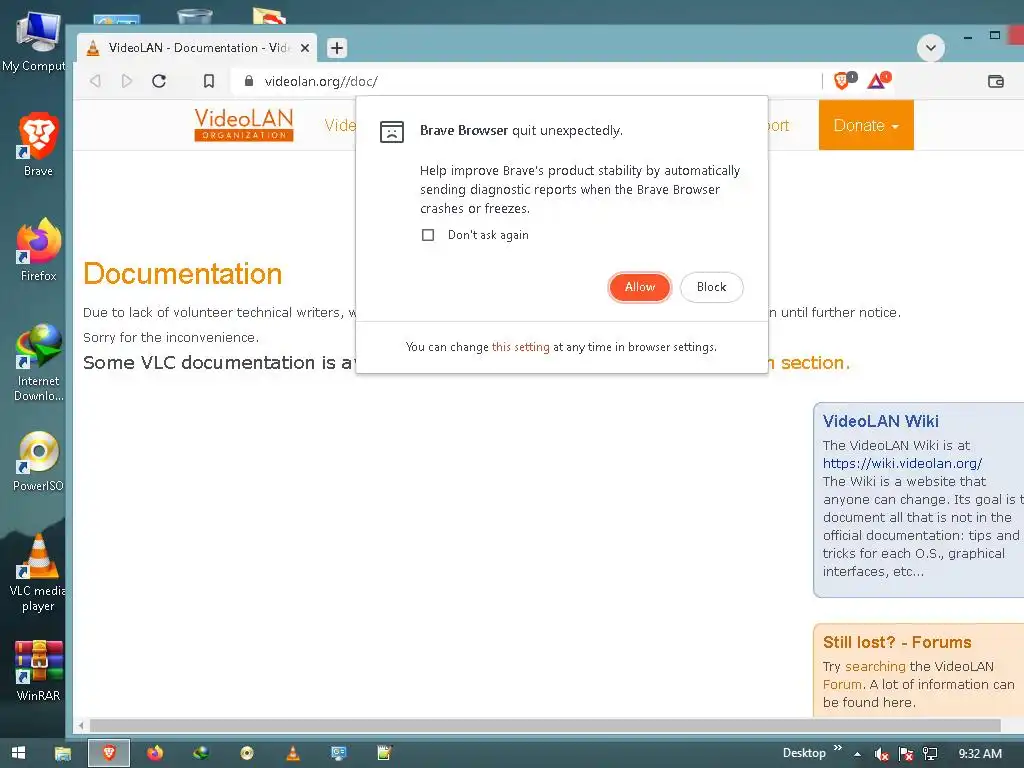Image resolution: width=1024 pixels, height=768 pixels.
Task: Launch Internet Download Manager from taskbar
Action: [201, 753]
